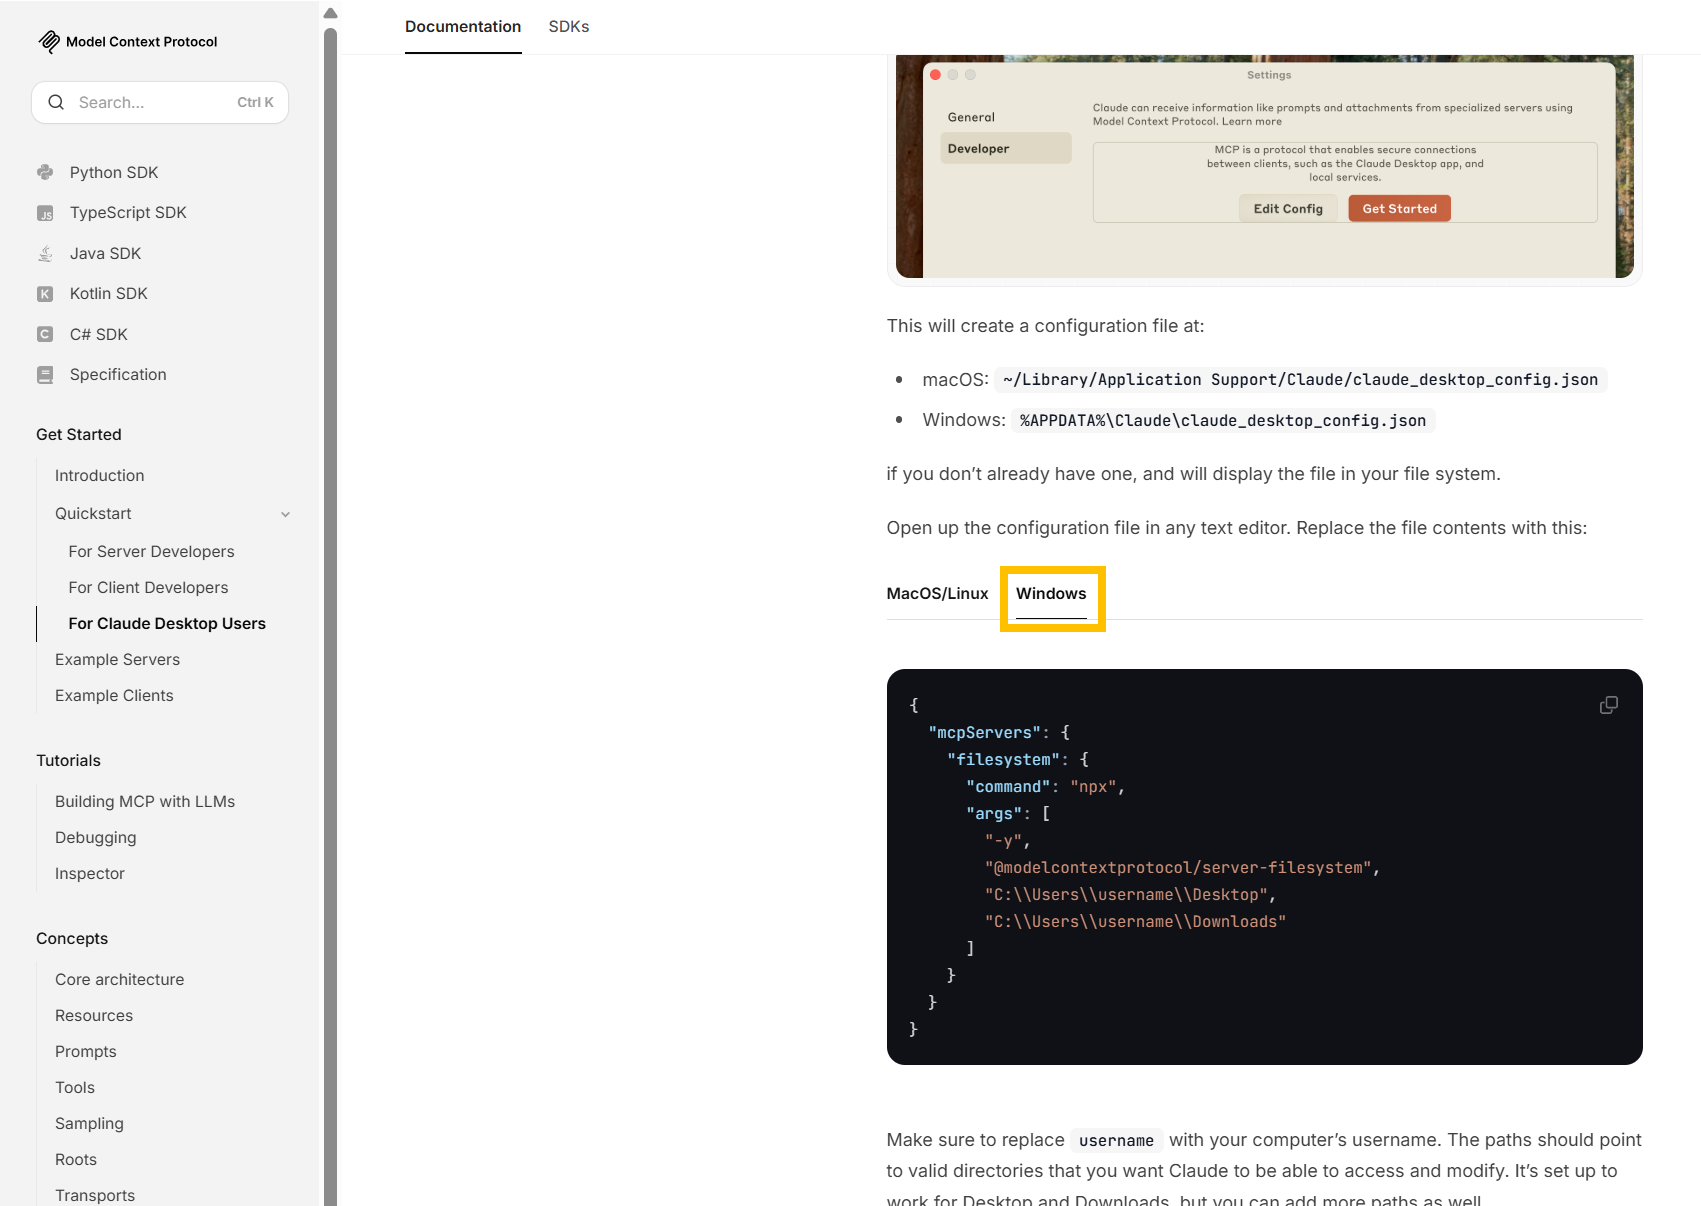The height and width of the screenshot is (1206, 1701).
Task: Open the Tools concept page
Action: pos(75,1088)
